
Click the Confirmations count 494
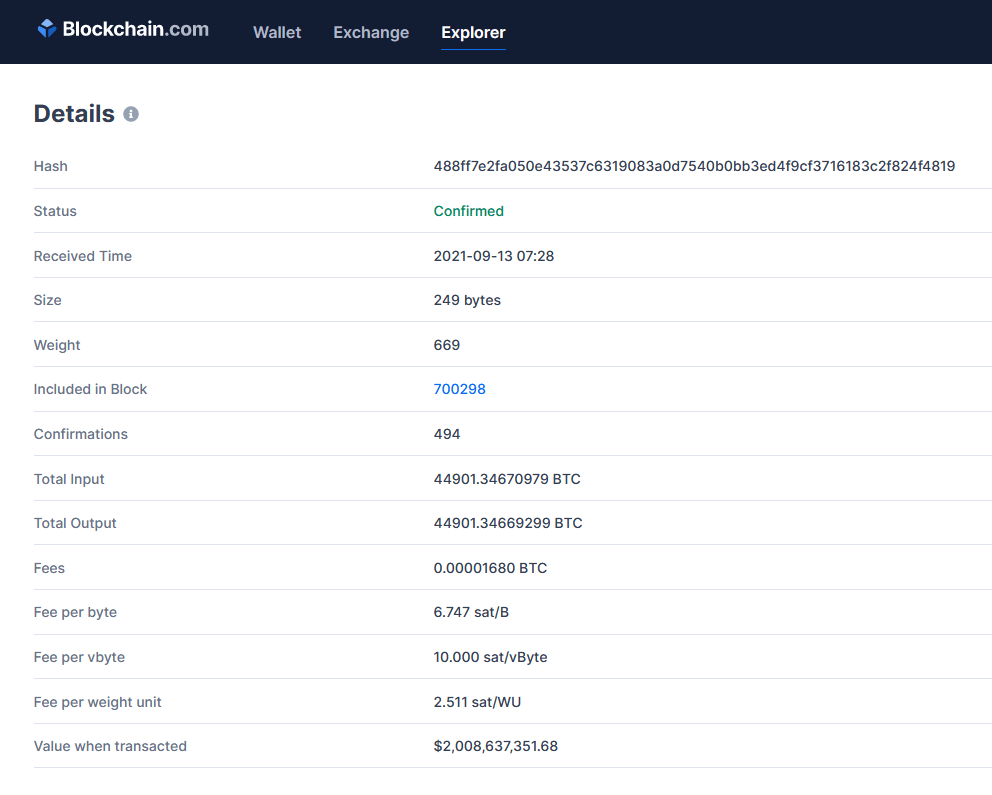(x=447, y=434)
